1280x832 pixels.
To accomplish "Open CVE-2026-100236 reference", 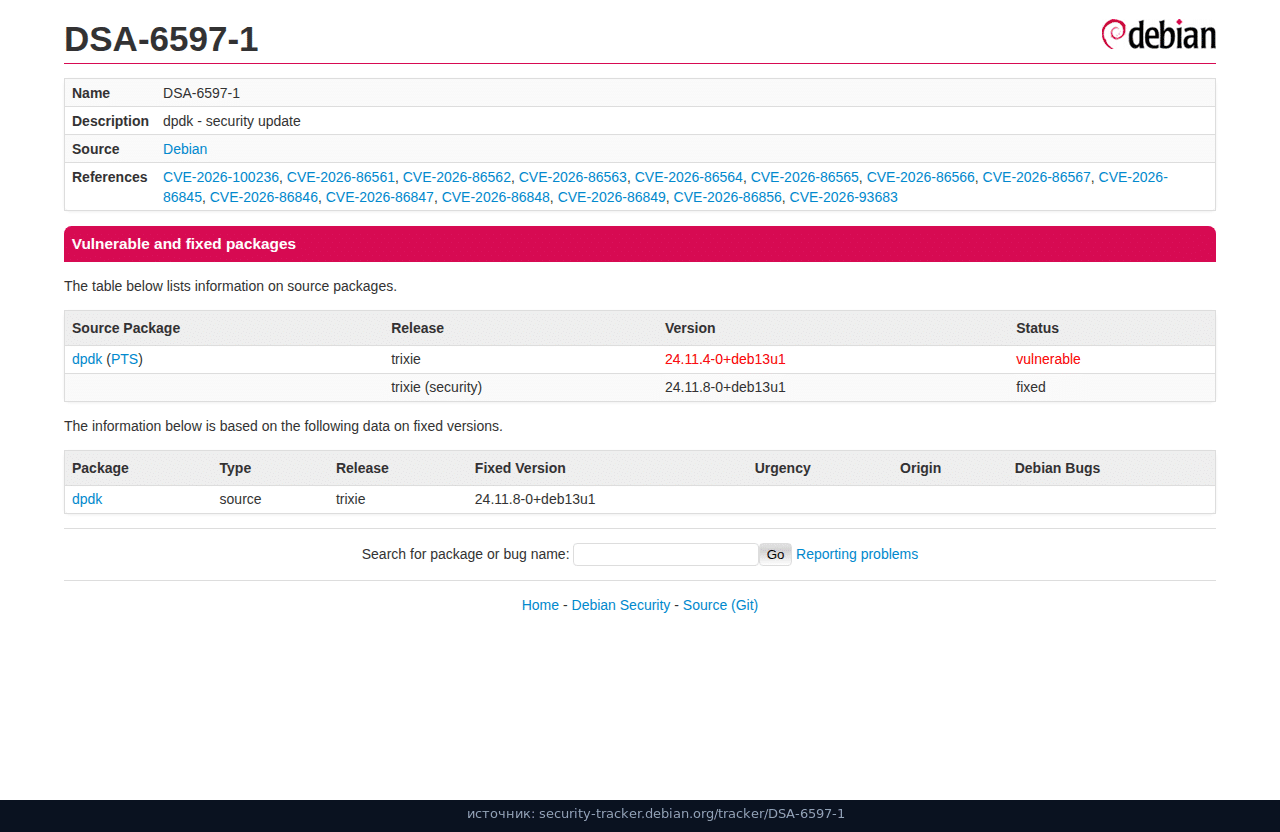I will click(x=221, y=177).
